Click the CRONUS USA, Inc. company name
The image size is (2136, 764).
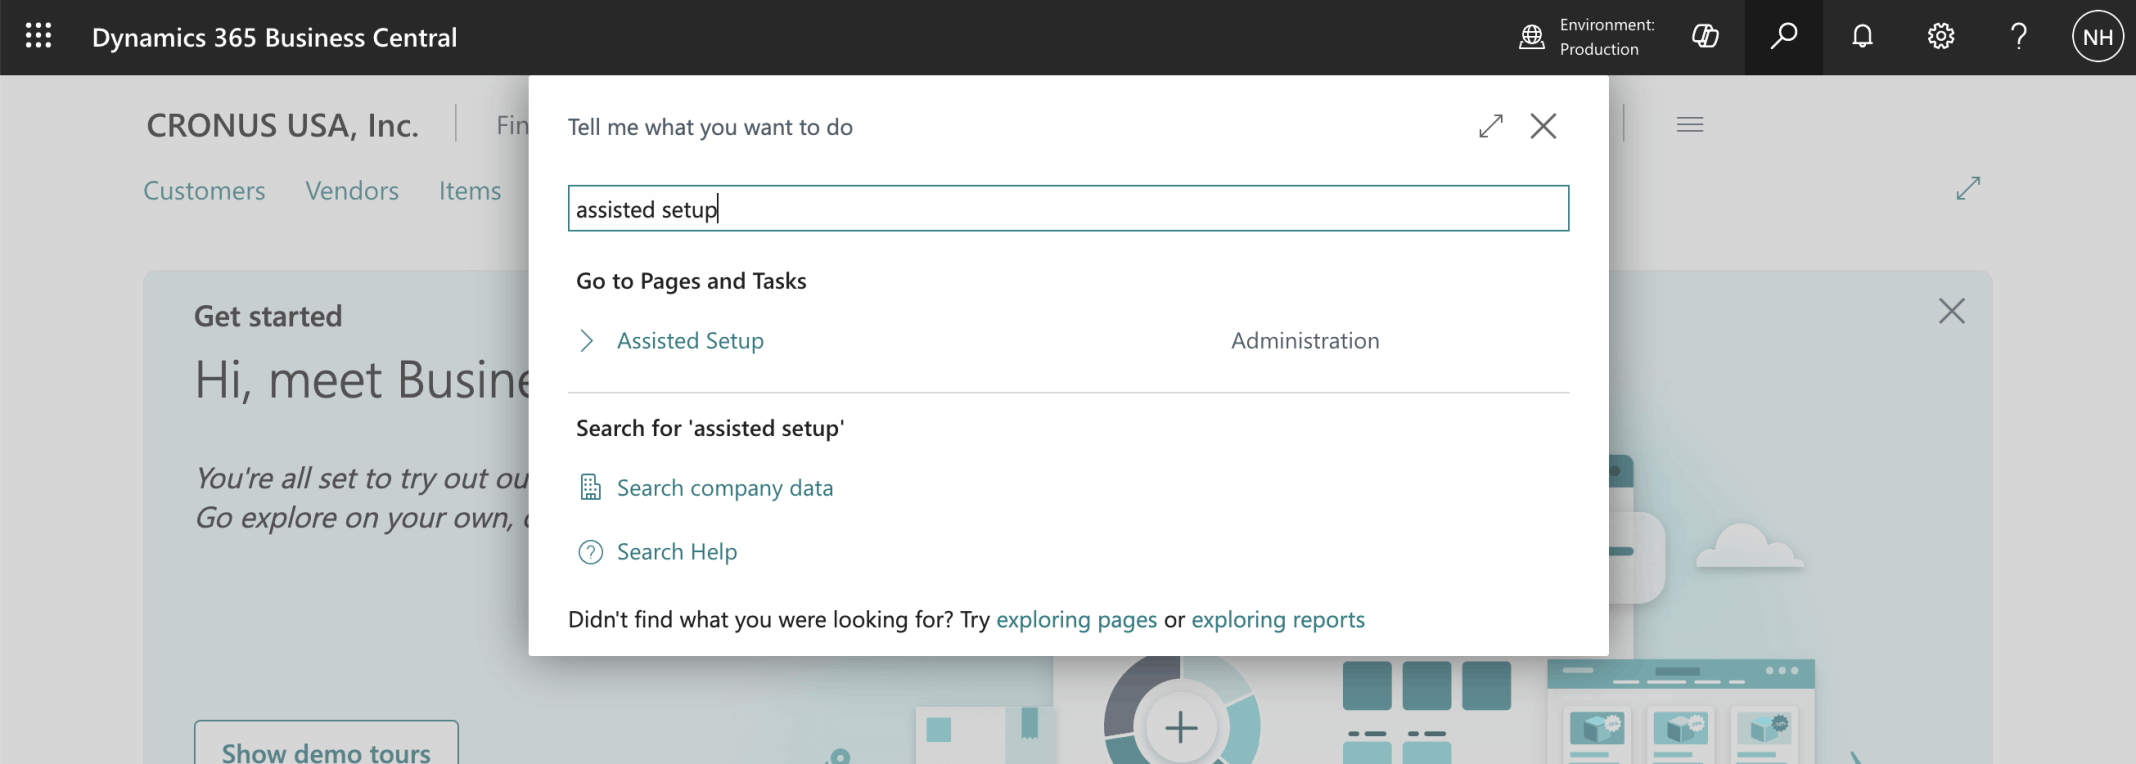tap(283, 125)
